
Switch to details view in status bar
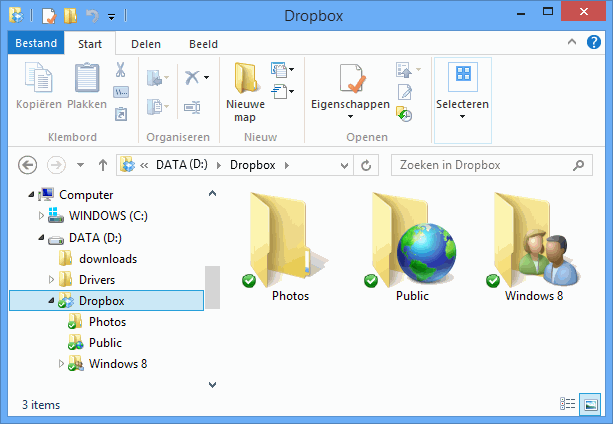coord(567,404)
